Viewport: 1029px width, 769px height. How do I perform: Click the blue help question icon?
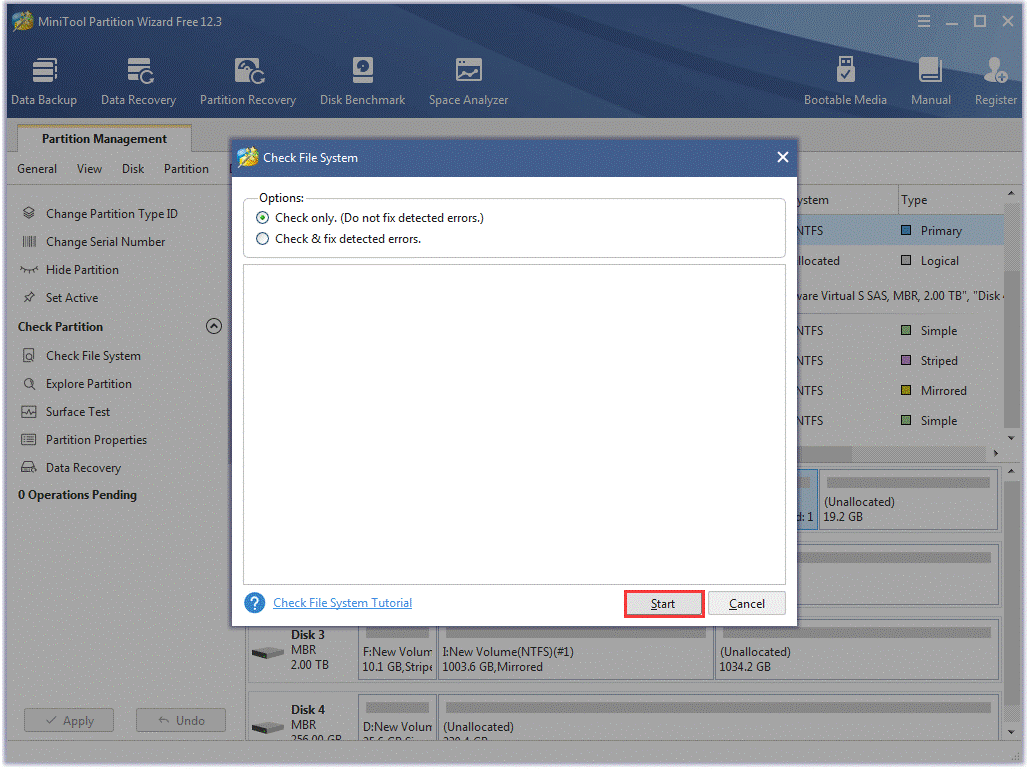(x=255, y=603)
